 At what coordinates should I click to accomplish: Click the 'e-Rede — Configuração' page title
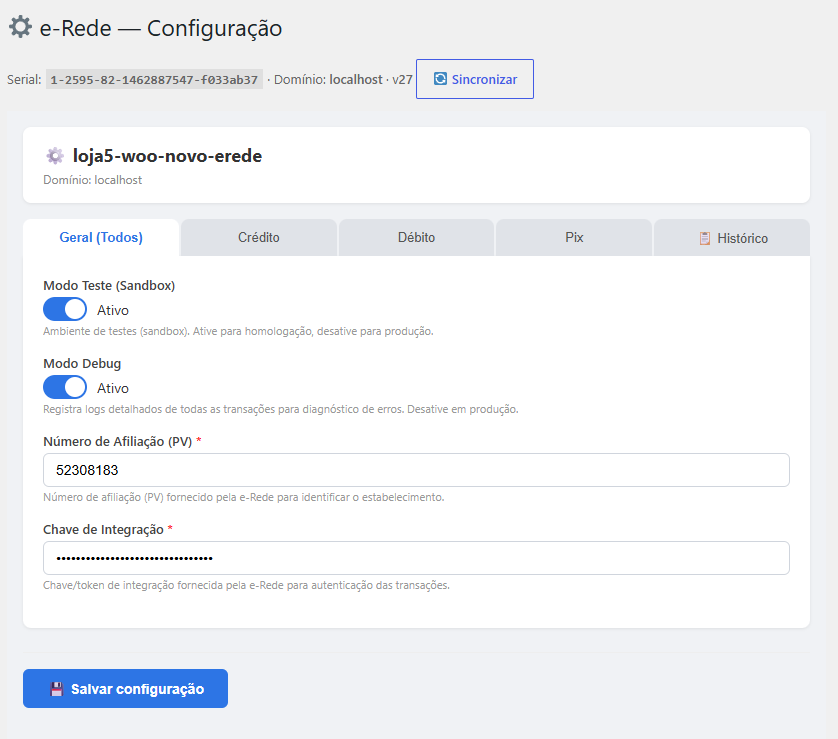[161, 28]
